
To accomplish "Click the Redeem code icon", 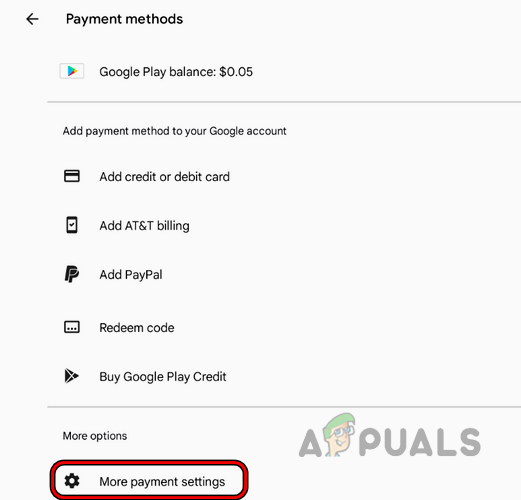I will [72, 327].
